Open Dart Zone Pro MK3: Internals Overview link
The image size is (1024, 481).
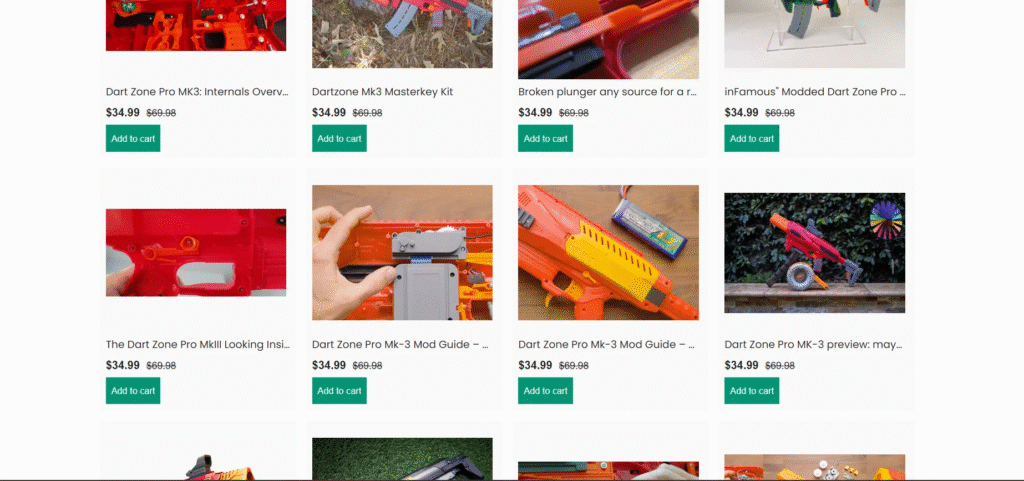197,92
